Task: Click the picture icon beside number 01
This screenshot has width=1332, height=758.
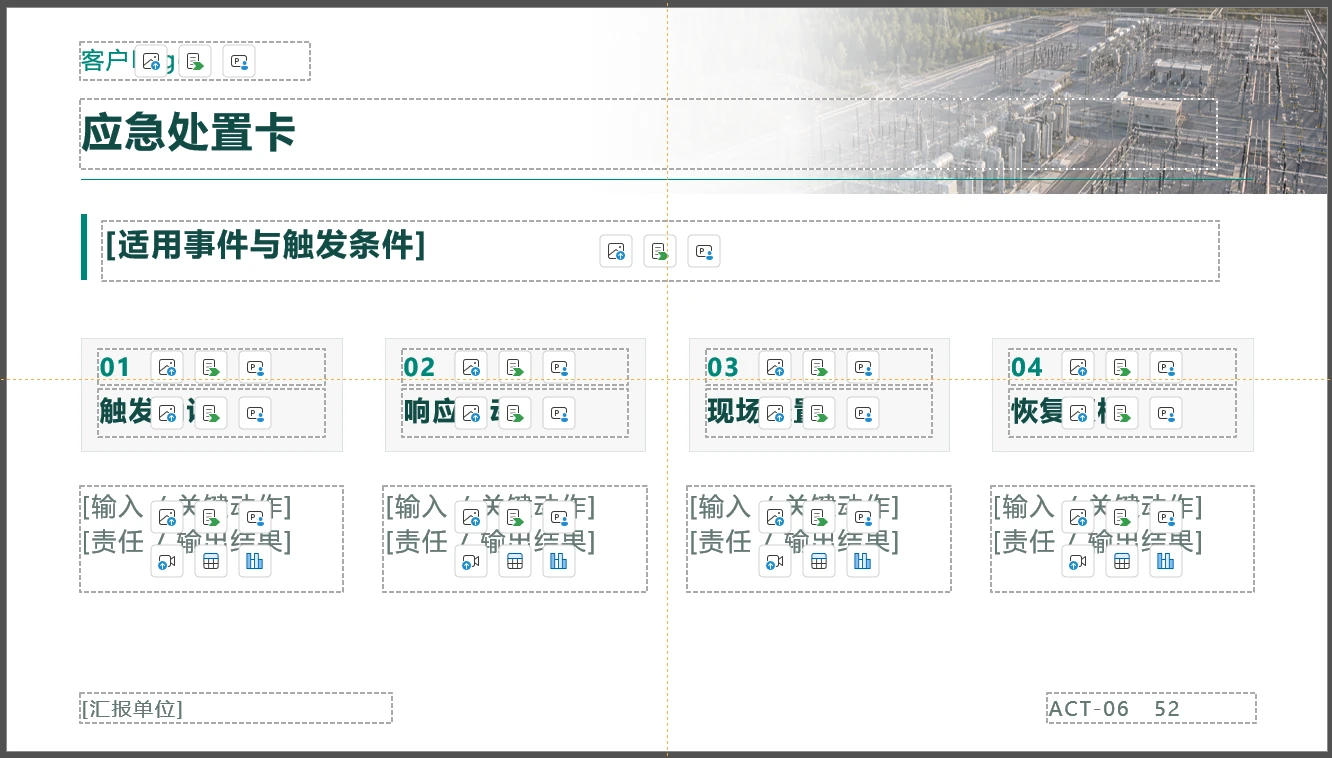Action: click(167, 367)
